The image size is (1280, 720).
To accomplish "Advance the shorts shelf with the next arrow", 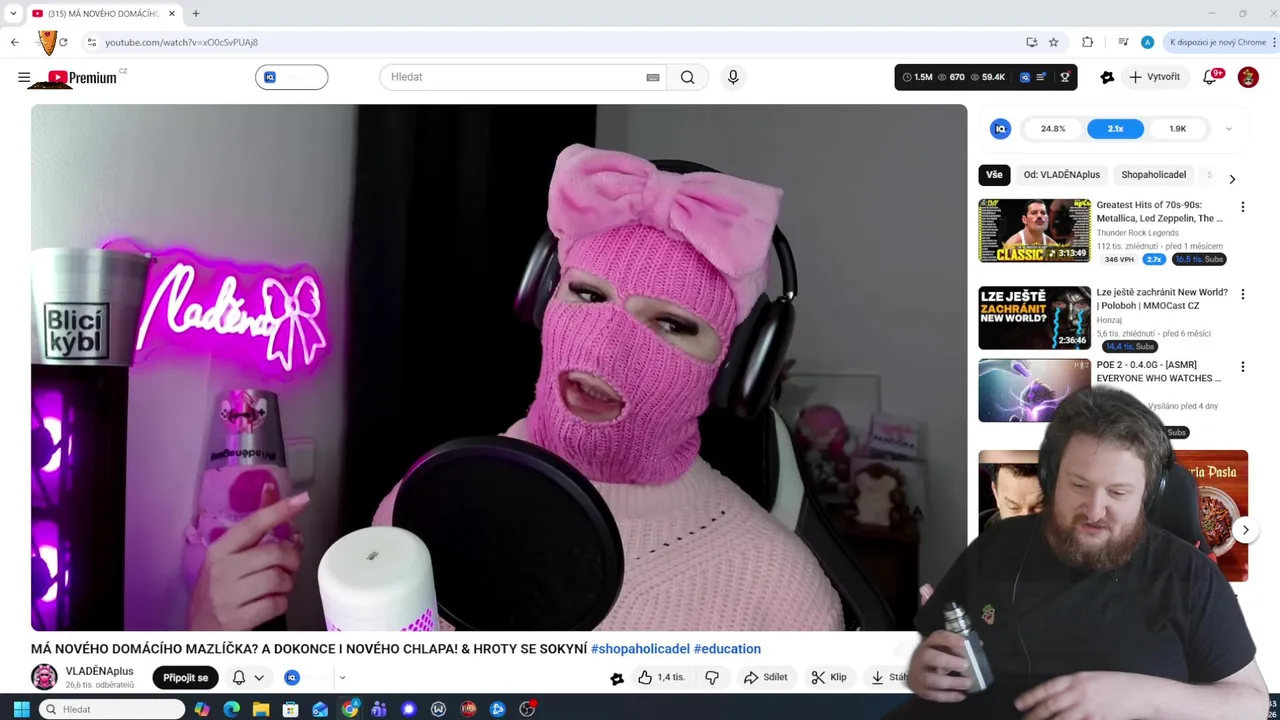I will pyautogui.click(x=1245, y=530).
